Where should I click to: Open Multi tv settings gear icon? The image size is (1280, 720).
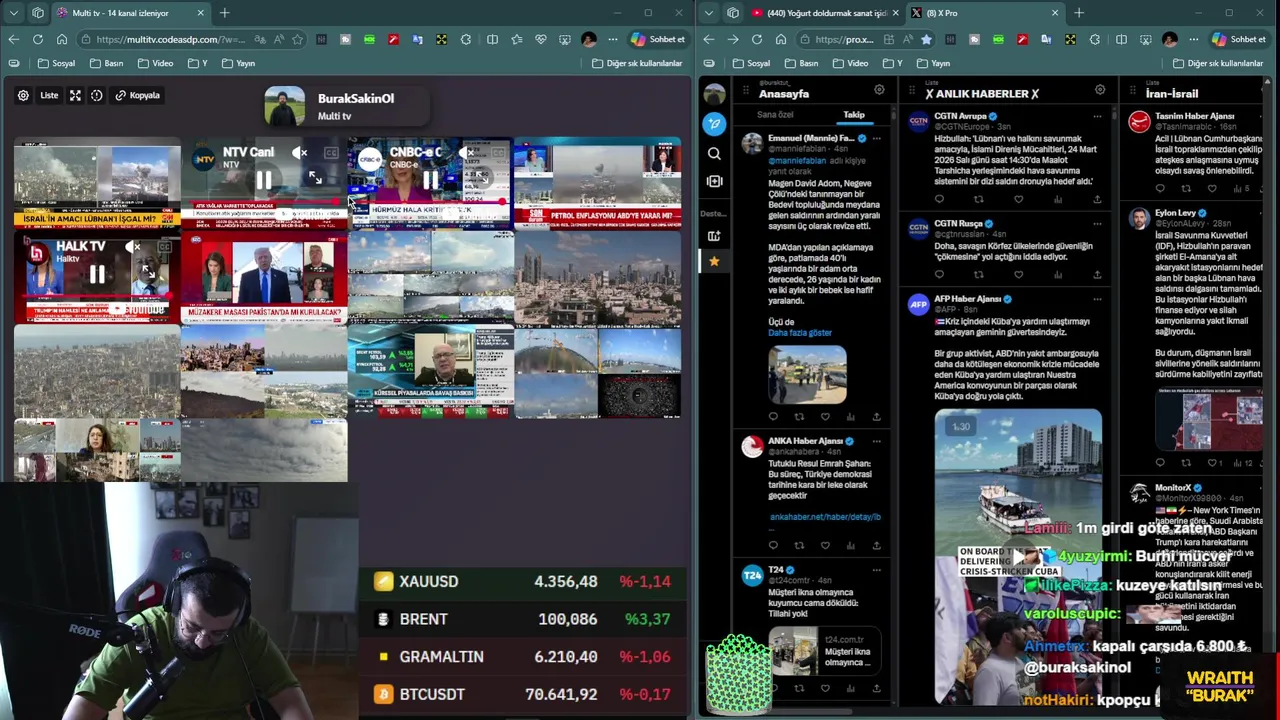point(23,95)
